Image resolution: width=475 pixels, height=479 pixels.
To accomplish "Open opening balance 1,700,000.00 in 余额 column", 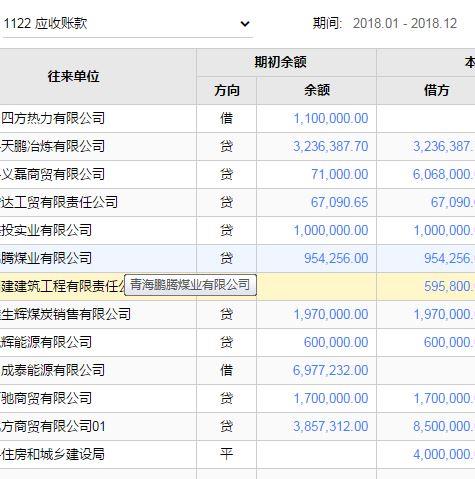I will coord(331,398).
